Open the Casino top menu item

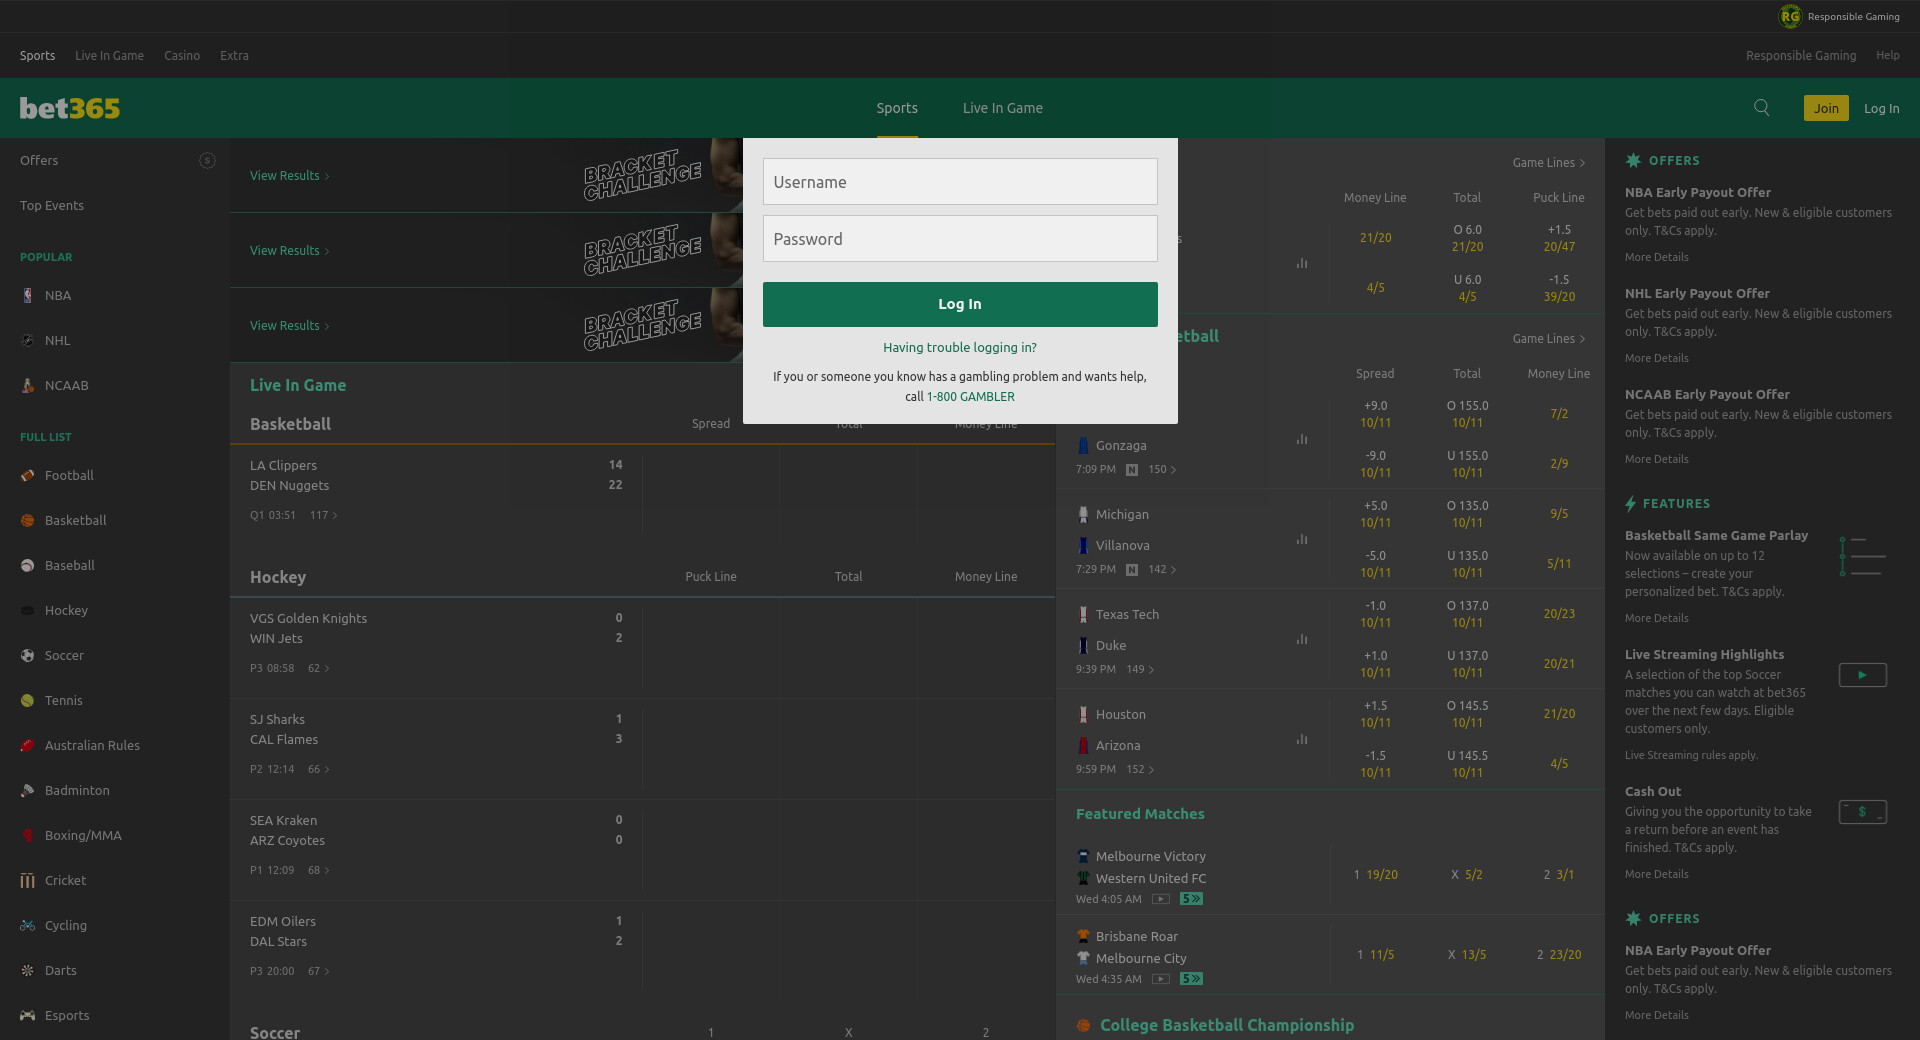(182, 56)
